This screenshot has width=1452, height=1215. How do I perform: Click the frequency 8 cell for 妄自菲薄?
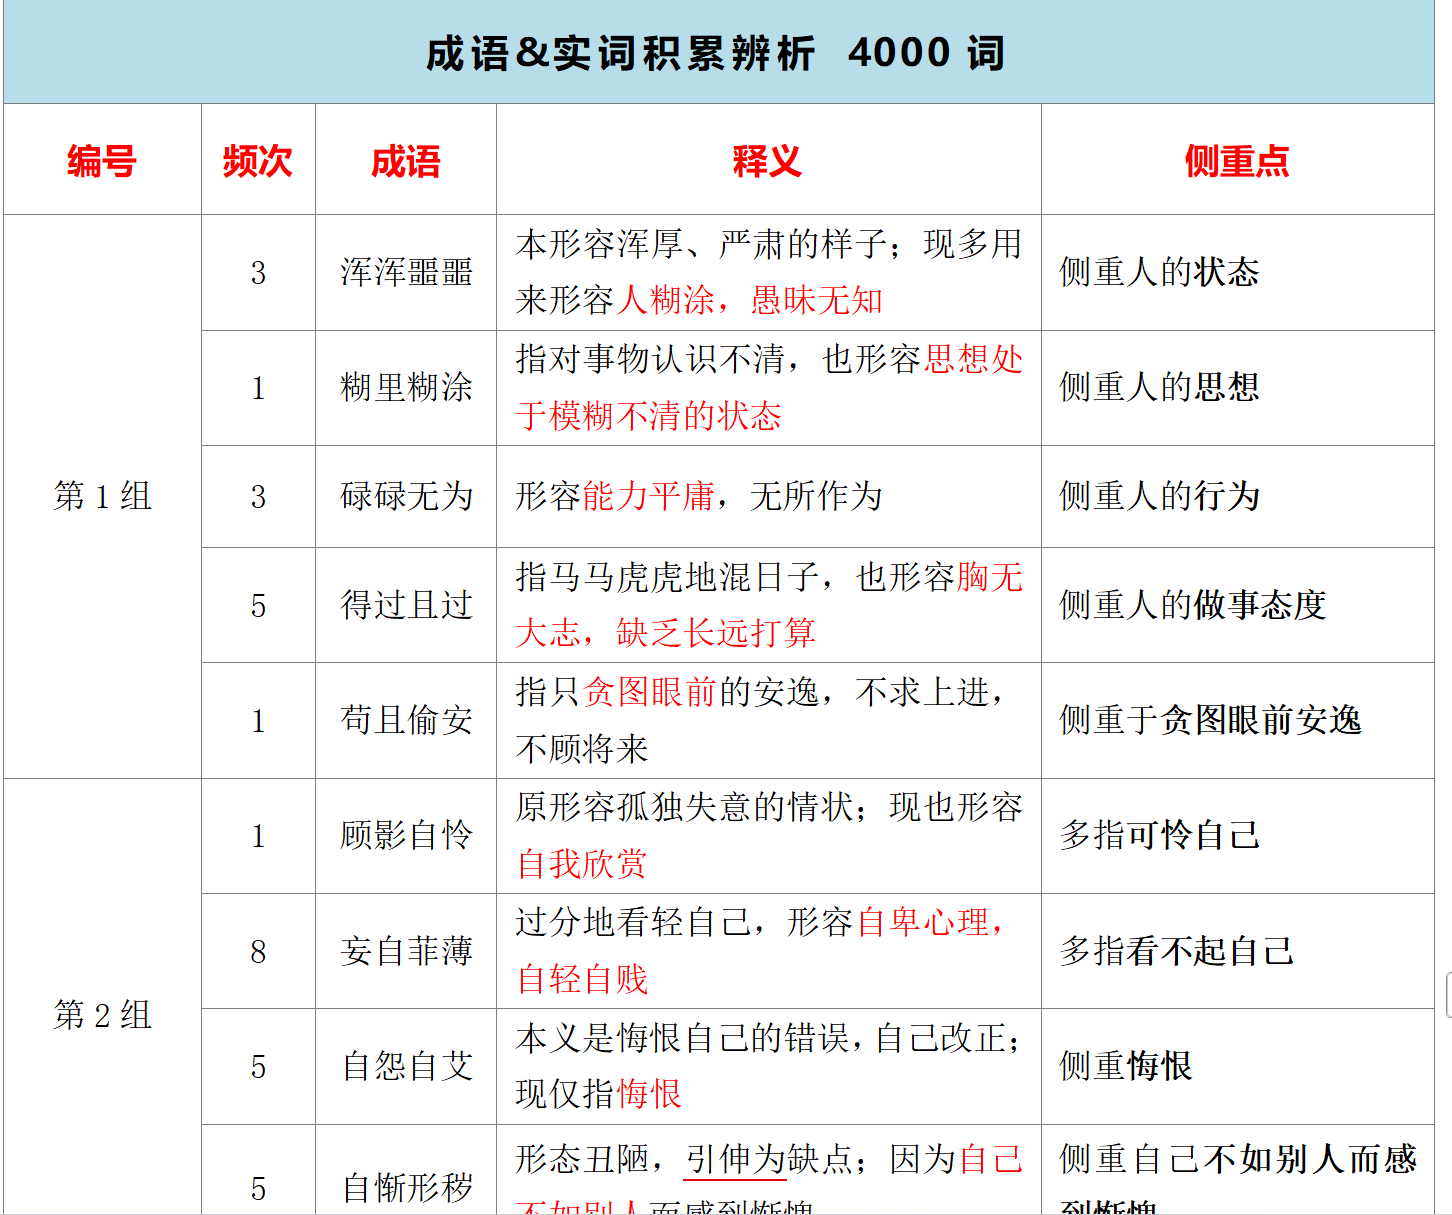click(258, 951)
